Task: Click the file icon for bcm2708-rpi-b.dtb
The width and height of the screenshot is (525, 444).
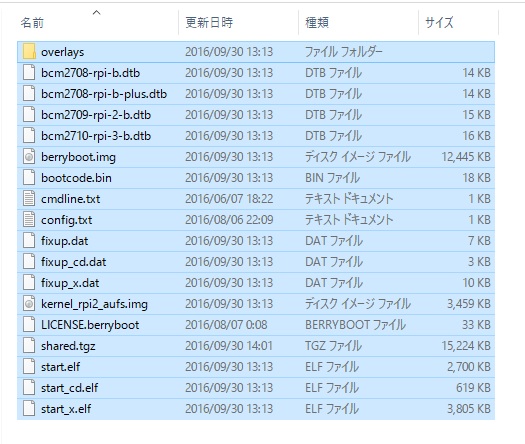Action: pos(29,73)
